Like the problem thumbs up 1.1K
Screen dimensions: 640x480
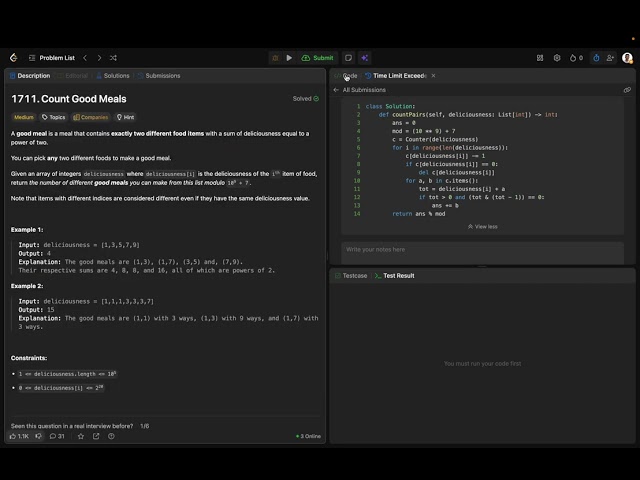[19, 436]
